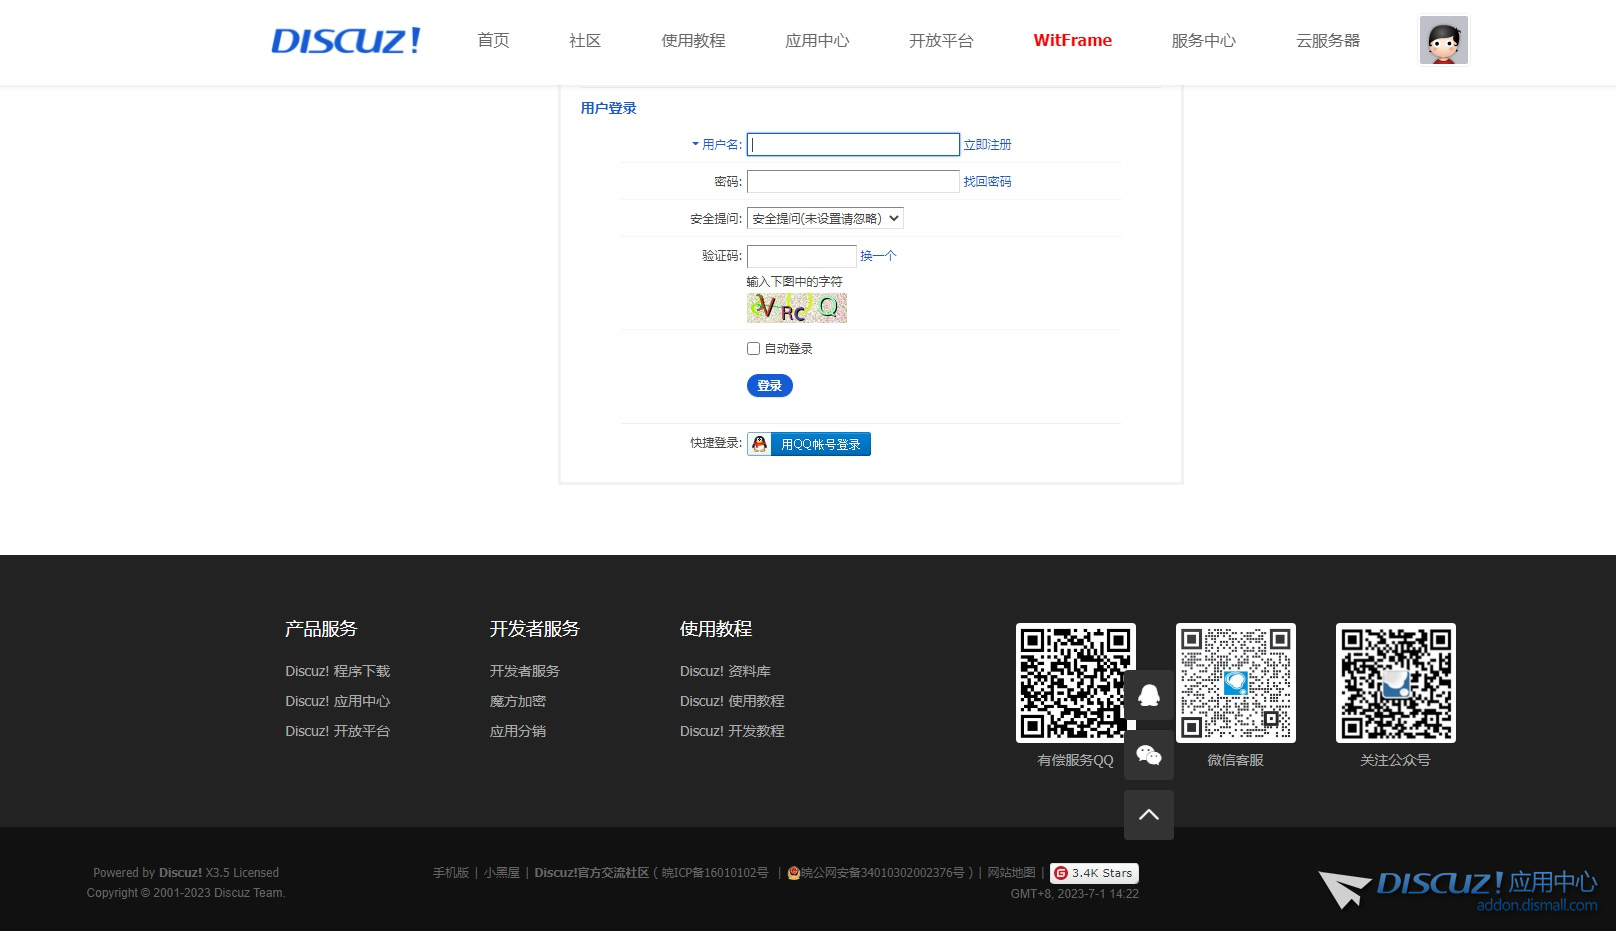Click inside the 验证码 input field
Viewport: 1616px width, 931px height.
(x=800, y=256)
